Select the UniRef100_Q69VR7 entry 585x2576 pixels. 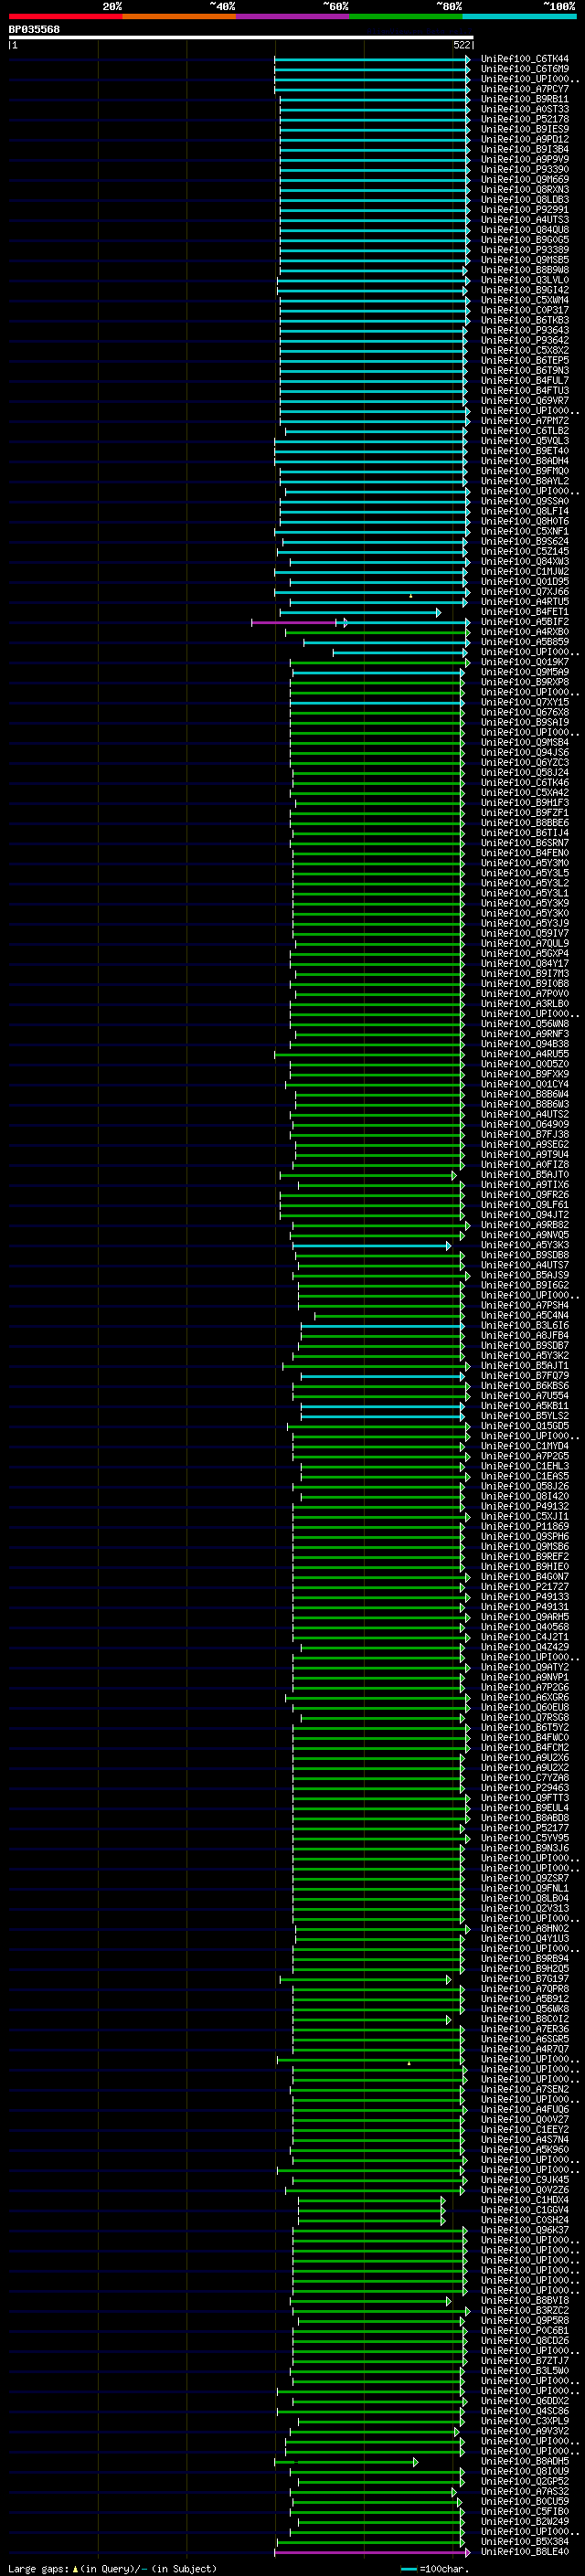click(x=524, y=401)
